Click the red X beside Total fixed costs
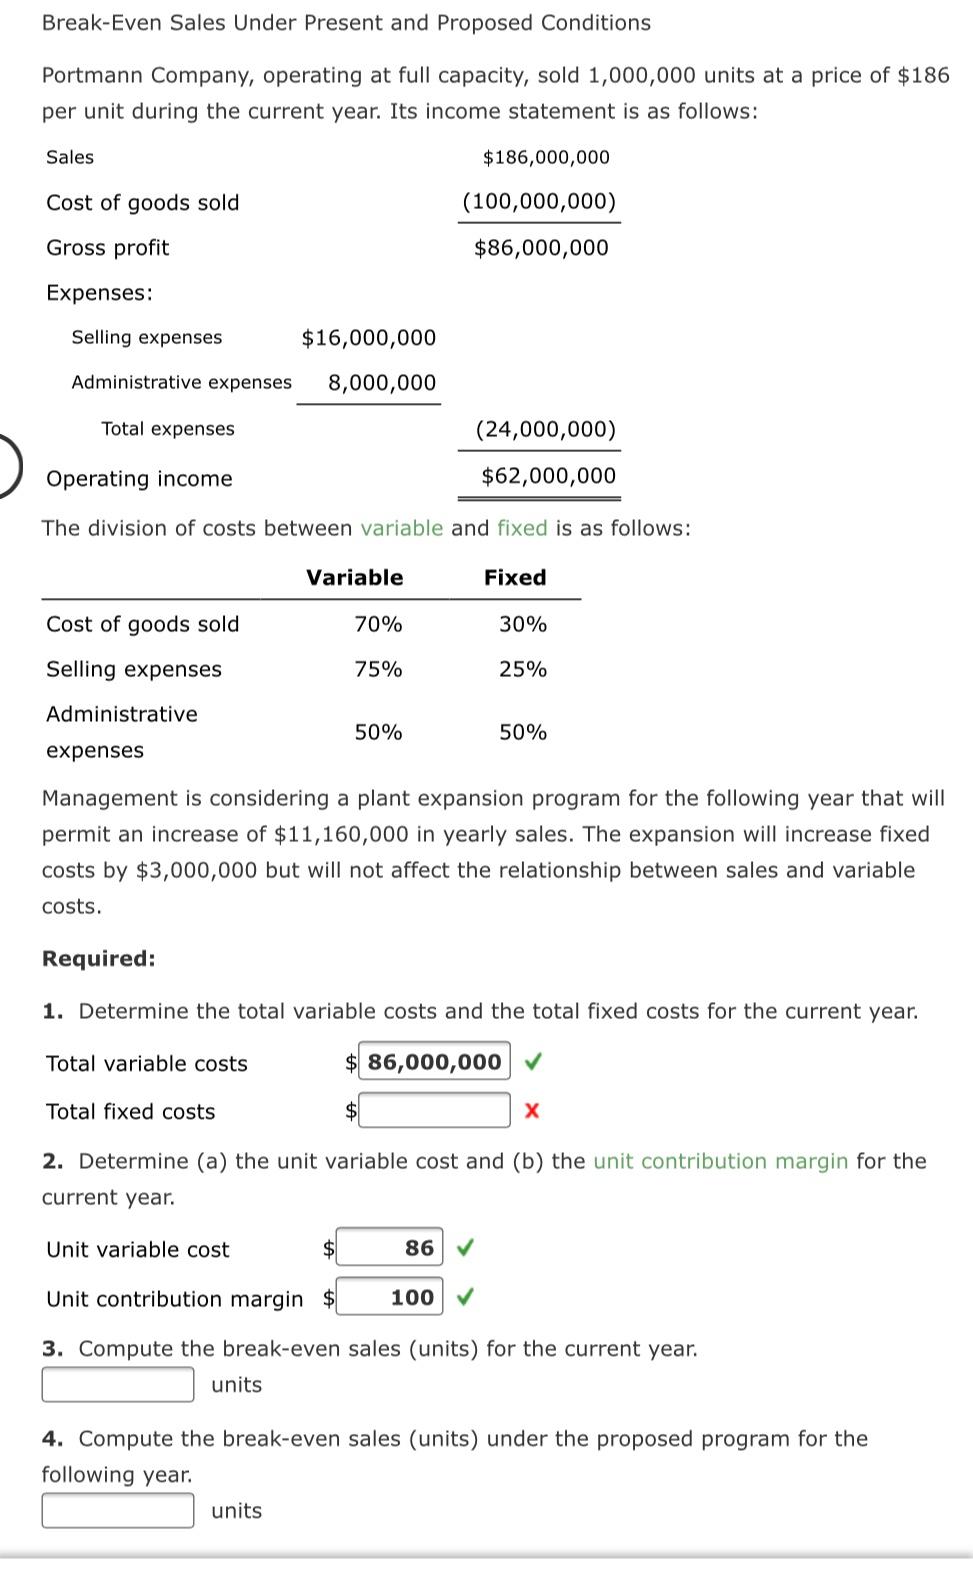 [530, 1110]
